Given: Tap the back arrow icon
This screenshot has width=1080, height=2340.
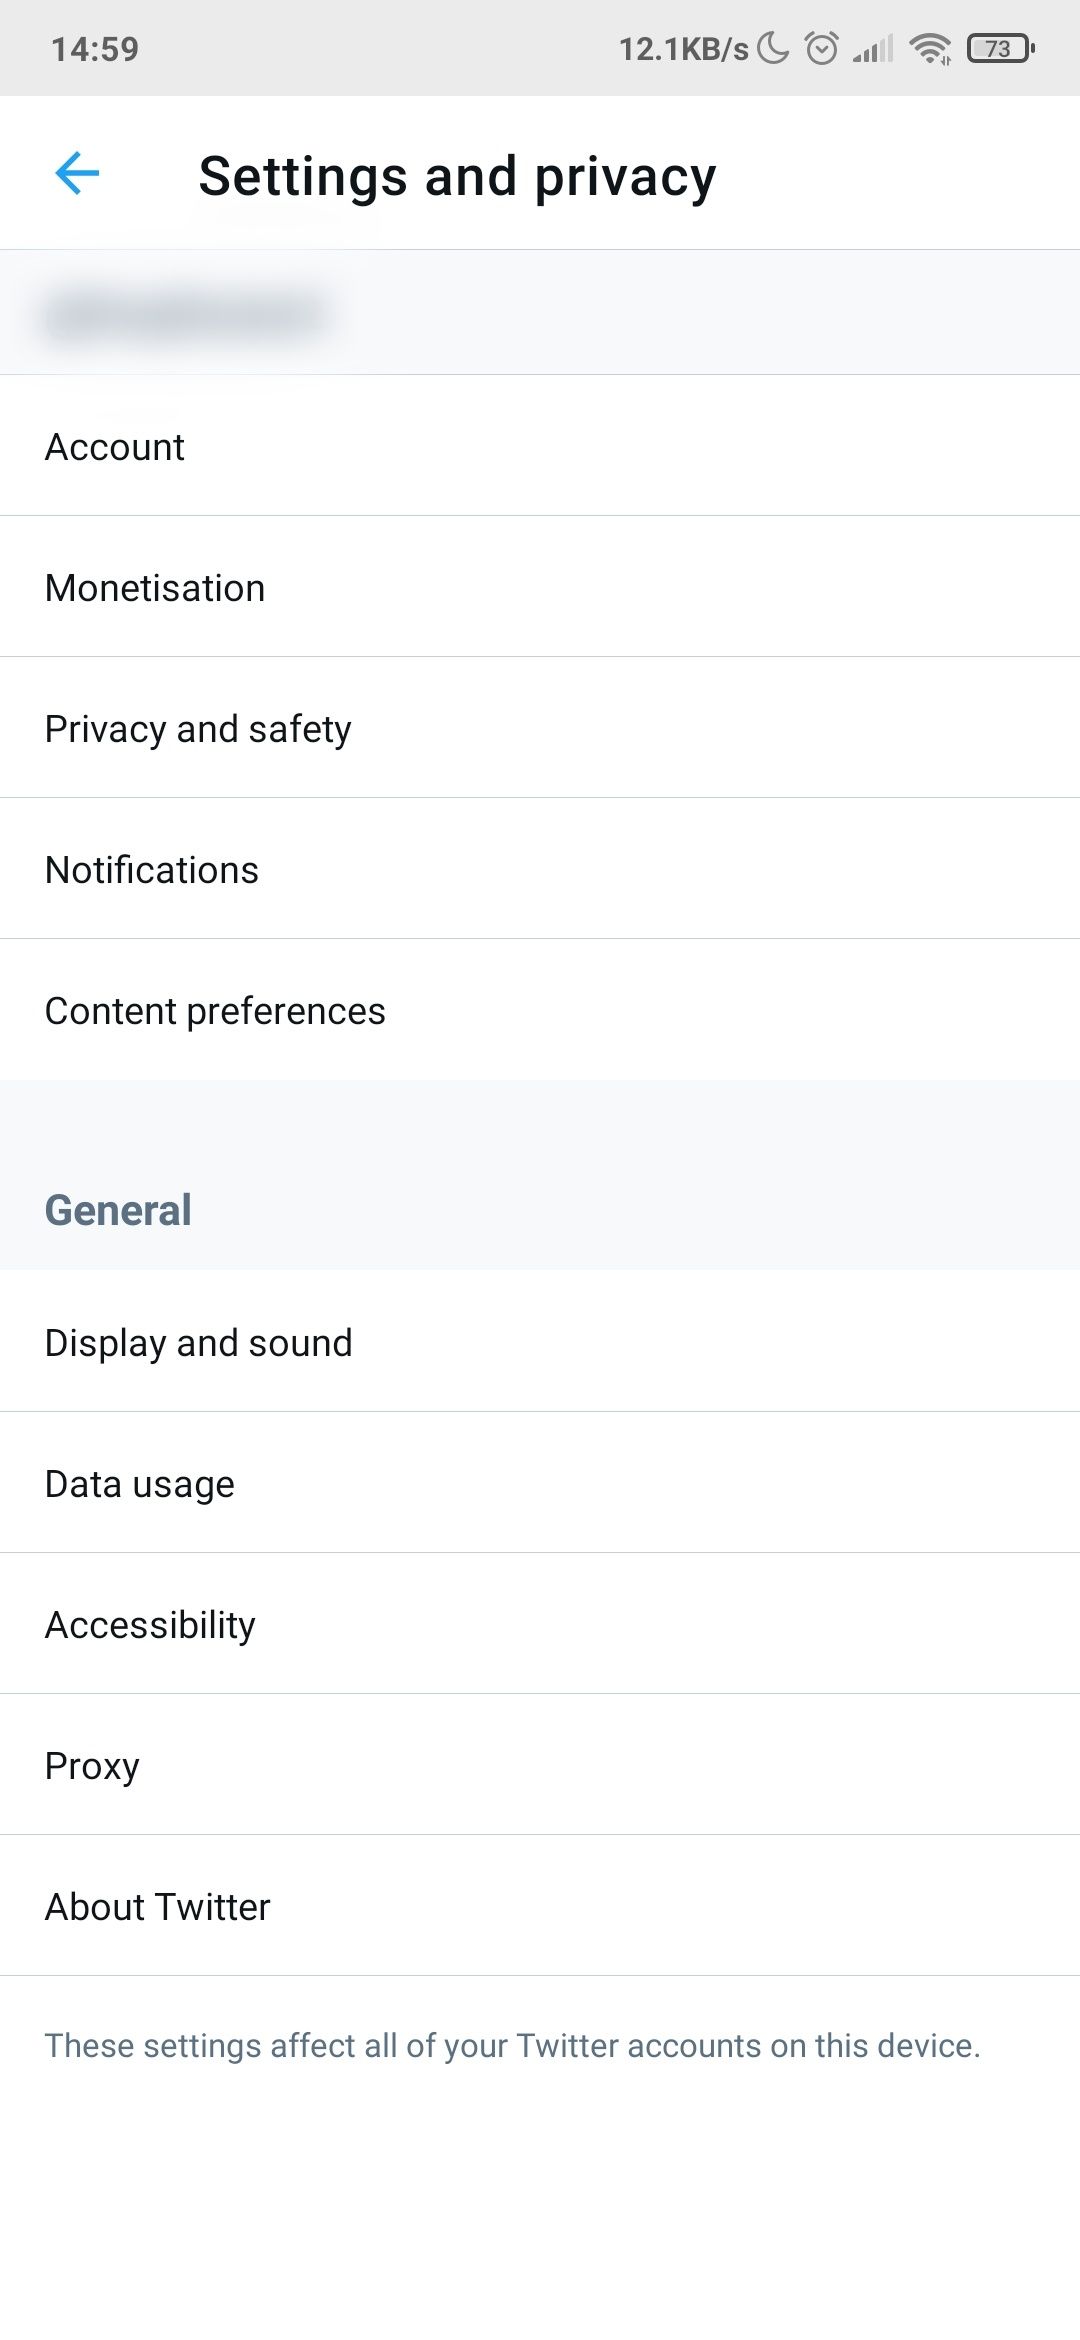Looking at the screenshot, I should [x=77, y=173].
